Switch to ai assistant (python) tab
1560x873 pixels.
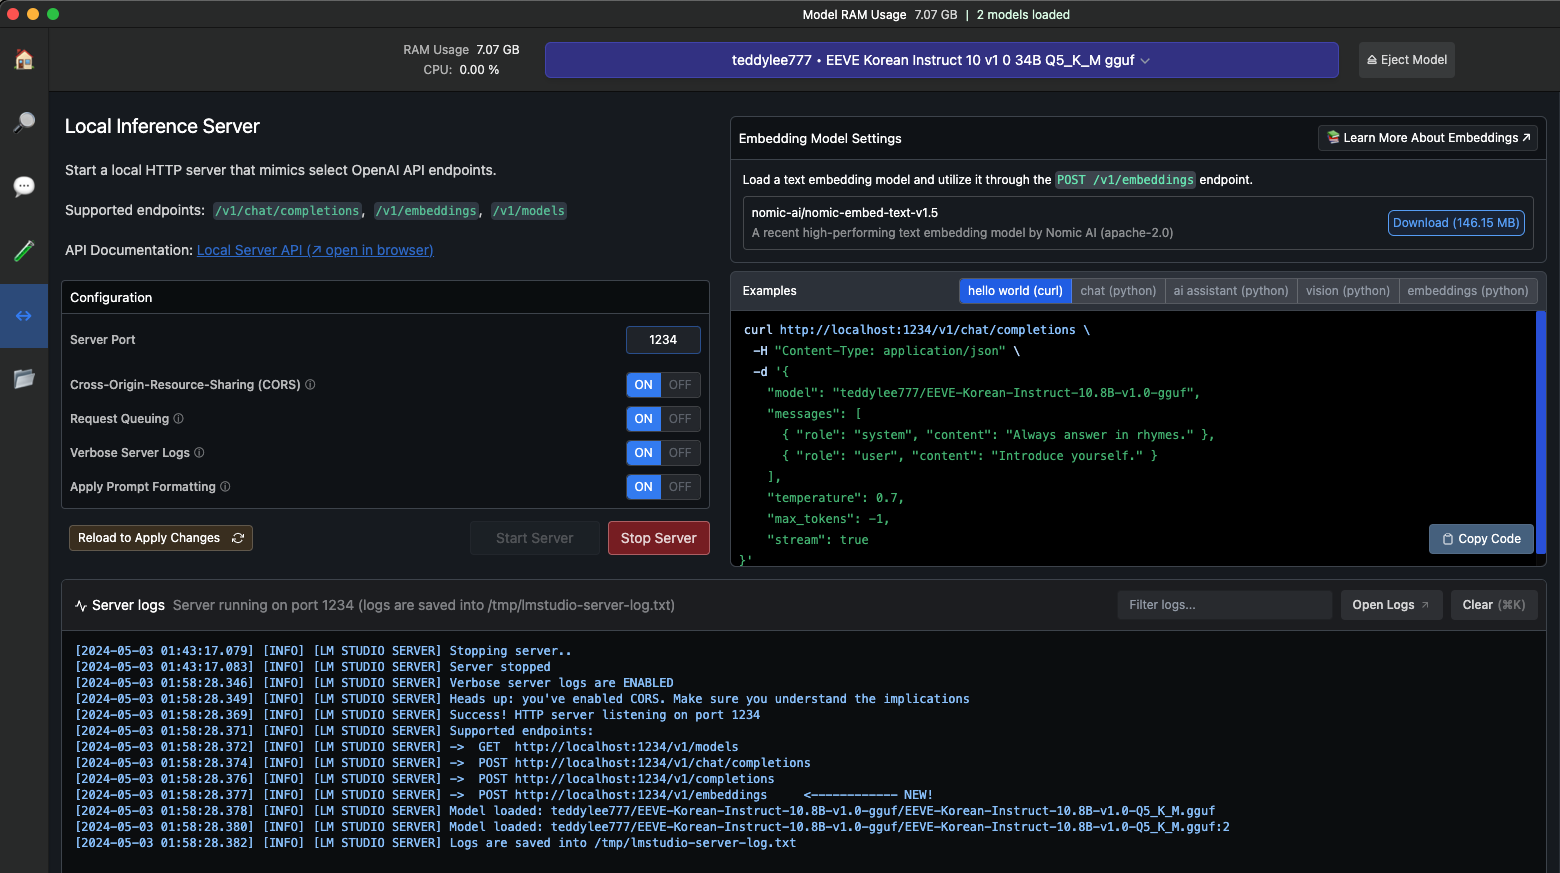click(1231, 291)
